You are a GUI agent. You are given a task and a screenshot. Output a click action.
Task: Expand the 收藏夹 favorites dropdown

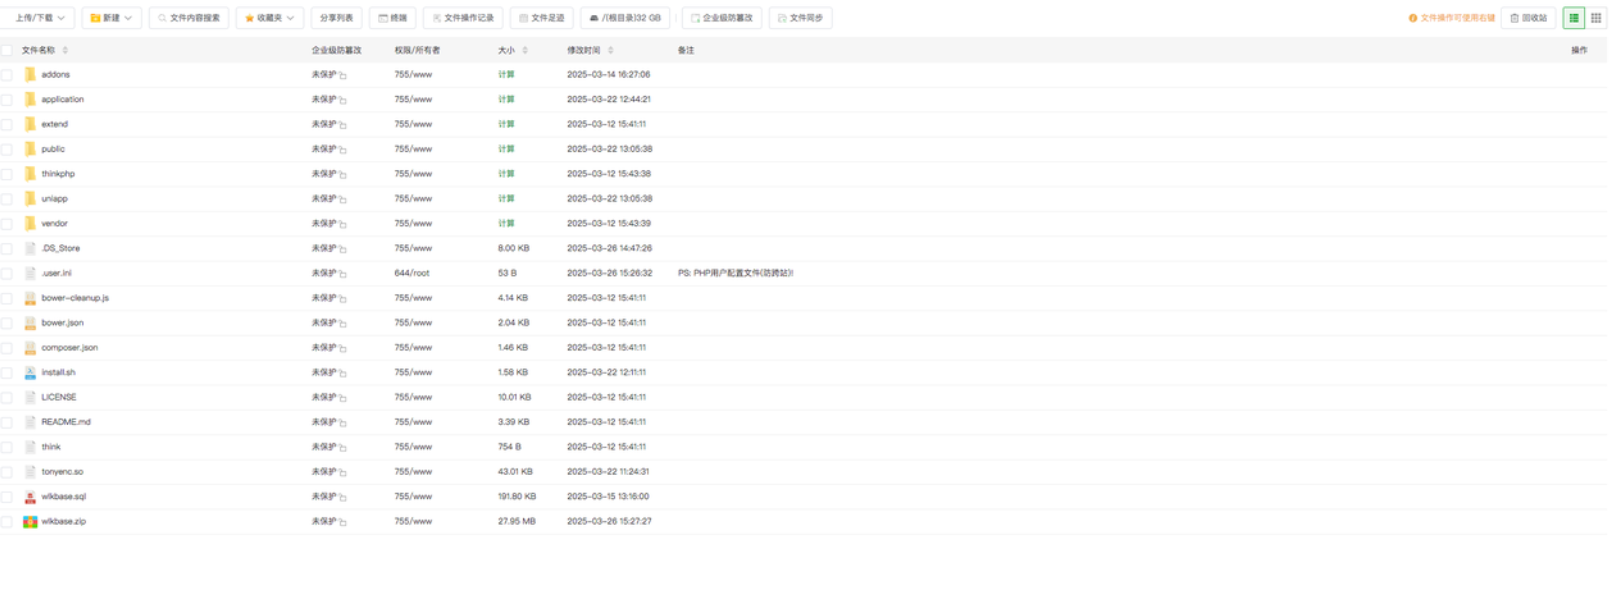269,18
